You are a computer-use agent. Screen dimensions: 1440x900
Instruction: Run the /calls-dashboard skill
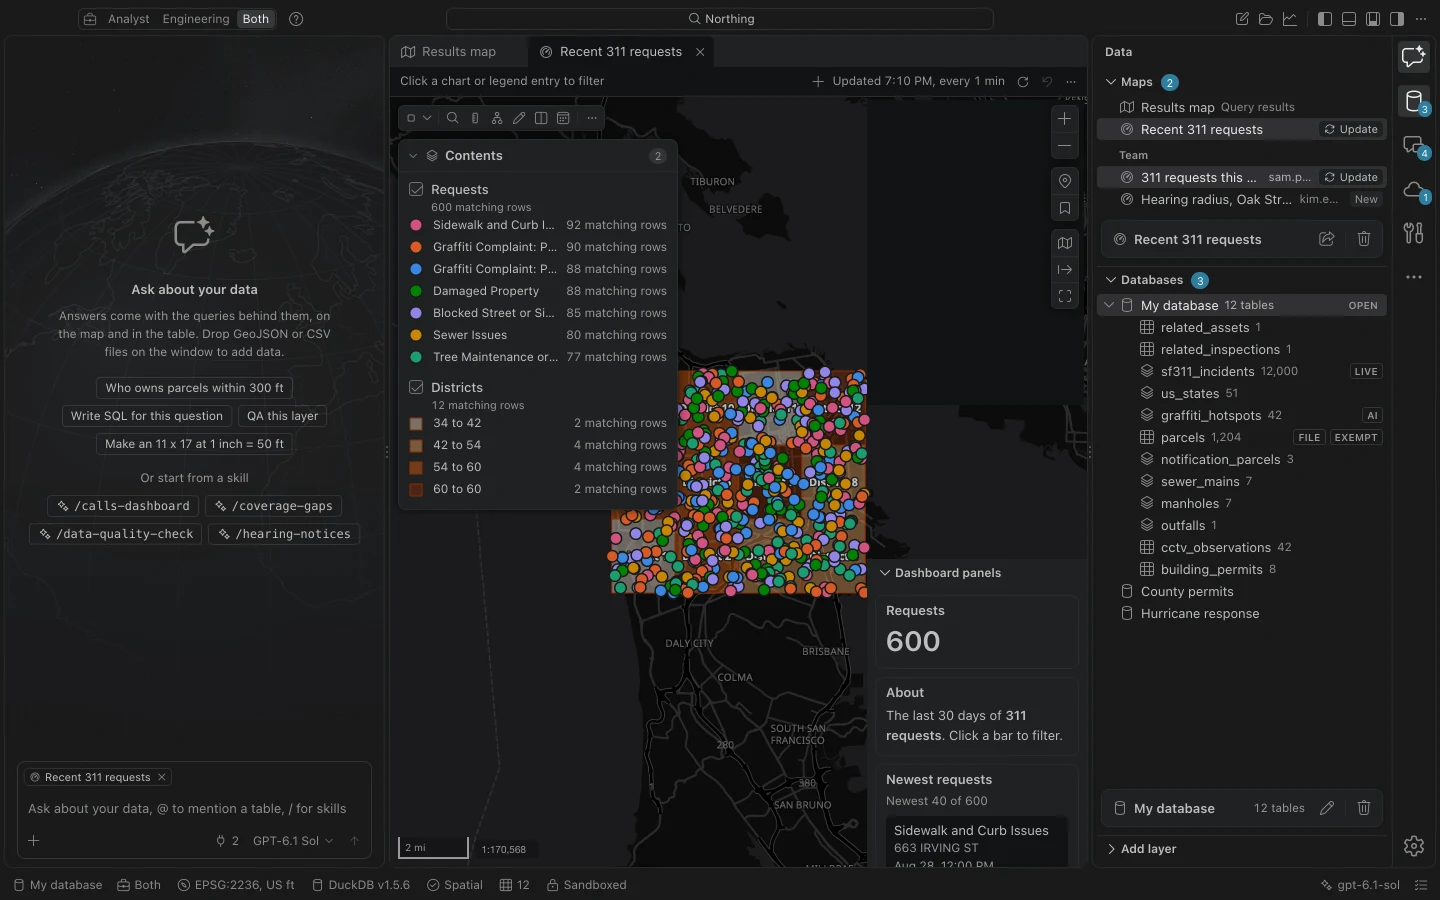click(124, 506)
